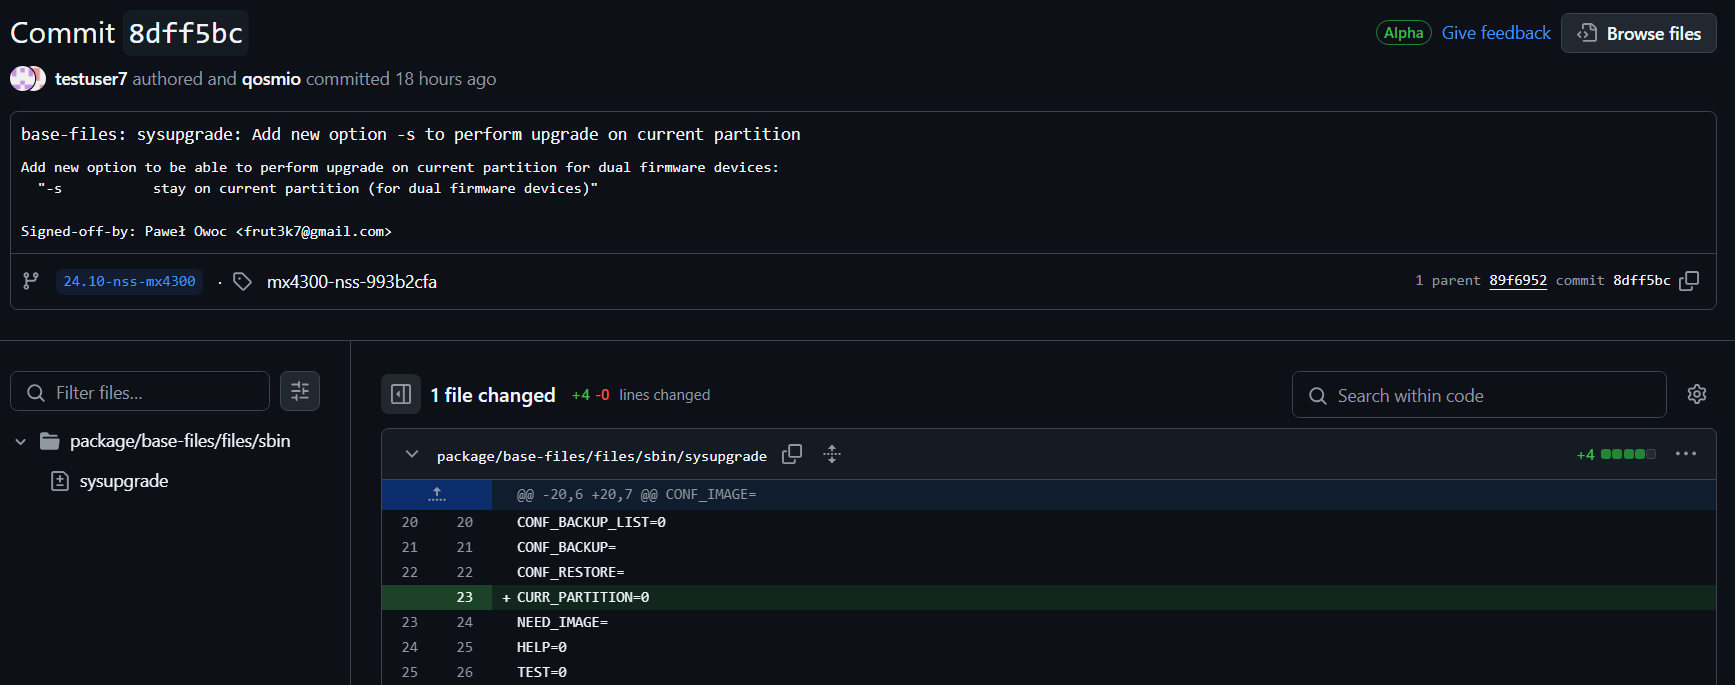Image resolution: width=1735 pixels, height=685 pixels.
Task: Click into the Filter files field
Action: coord(150,392)
